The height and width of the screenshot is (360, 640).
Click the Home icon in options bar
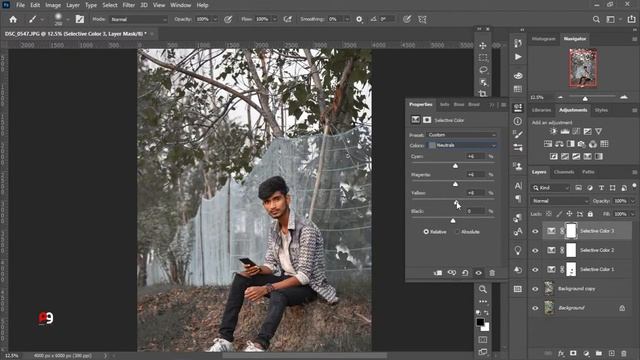tap(13, 19)
